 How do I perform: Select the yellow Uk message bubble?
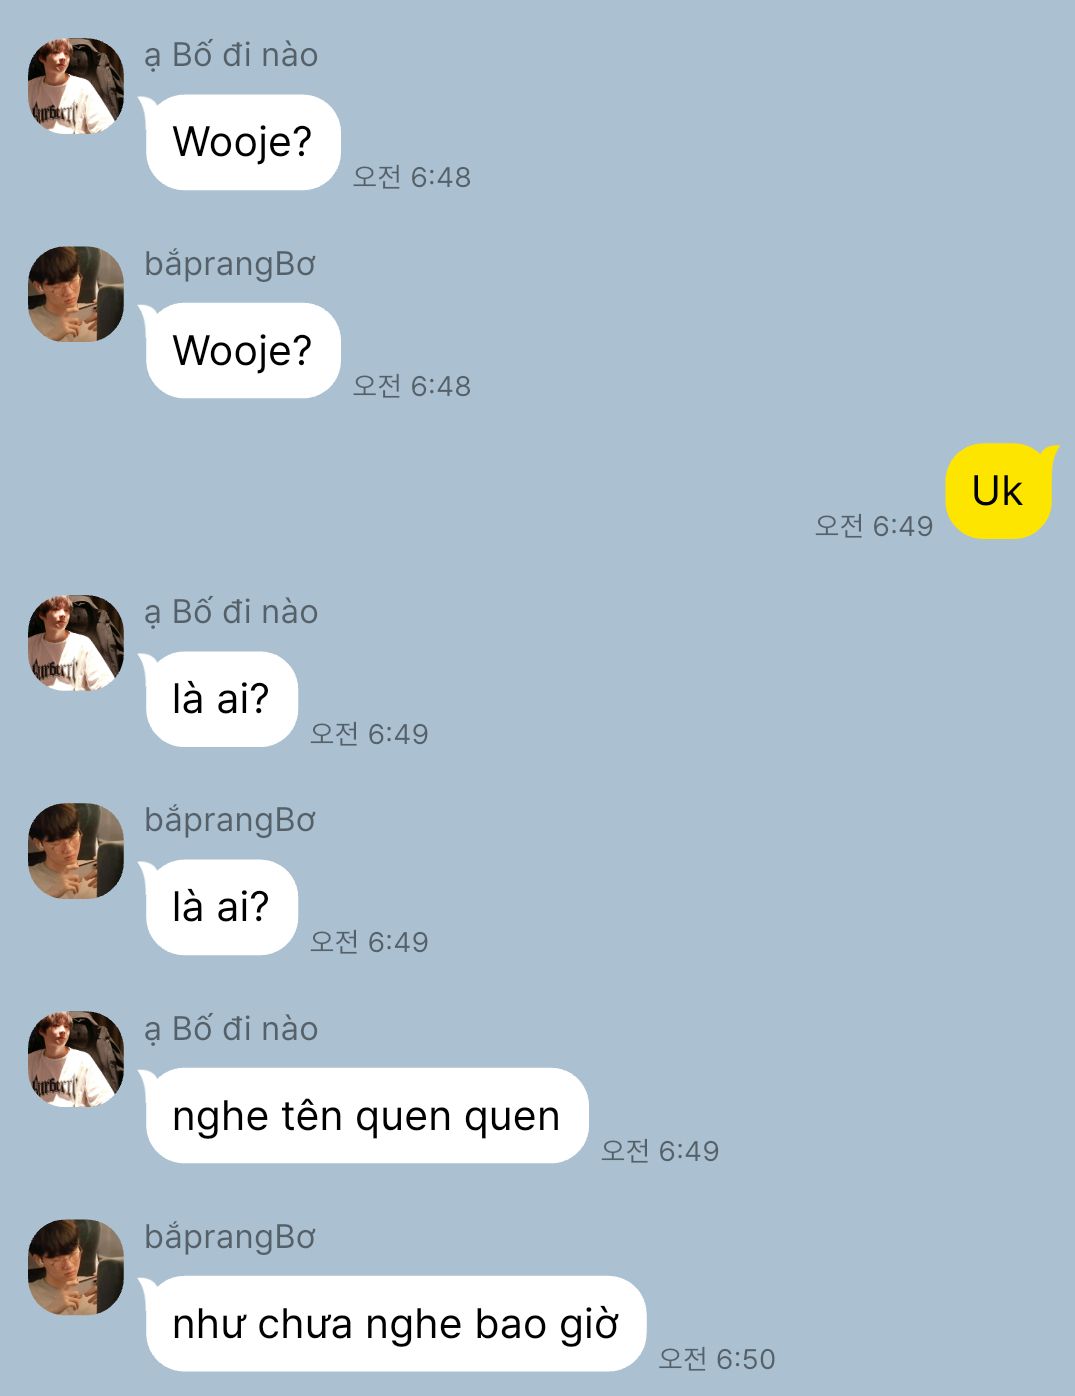[x=999, y=491]
